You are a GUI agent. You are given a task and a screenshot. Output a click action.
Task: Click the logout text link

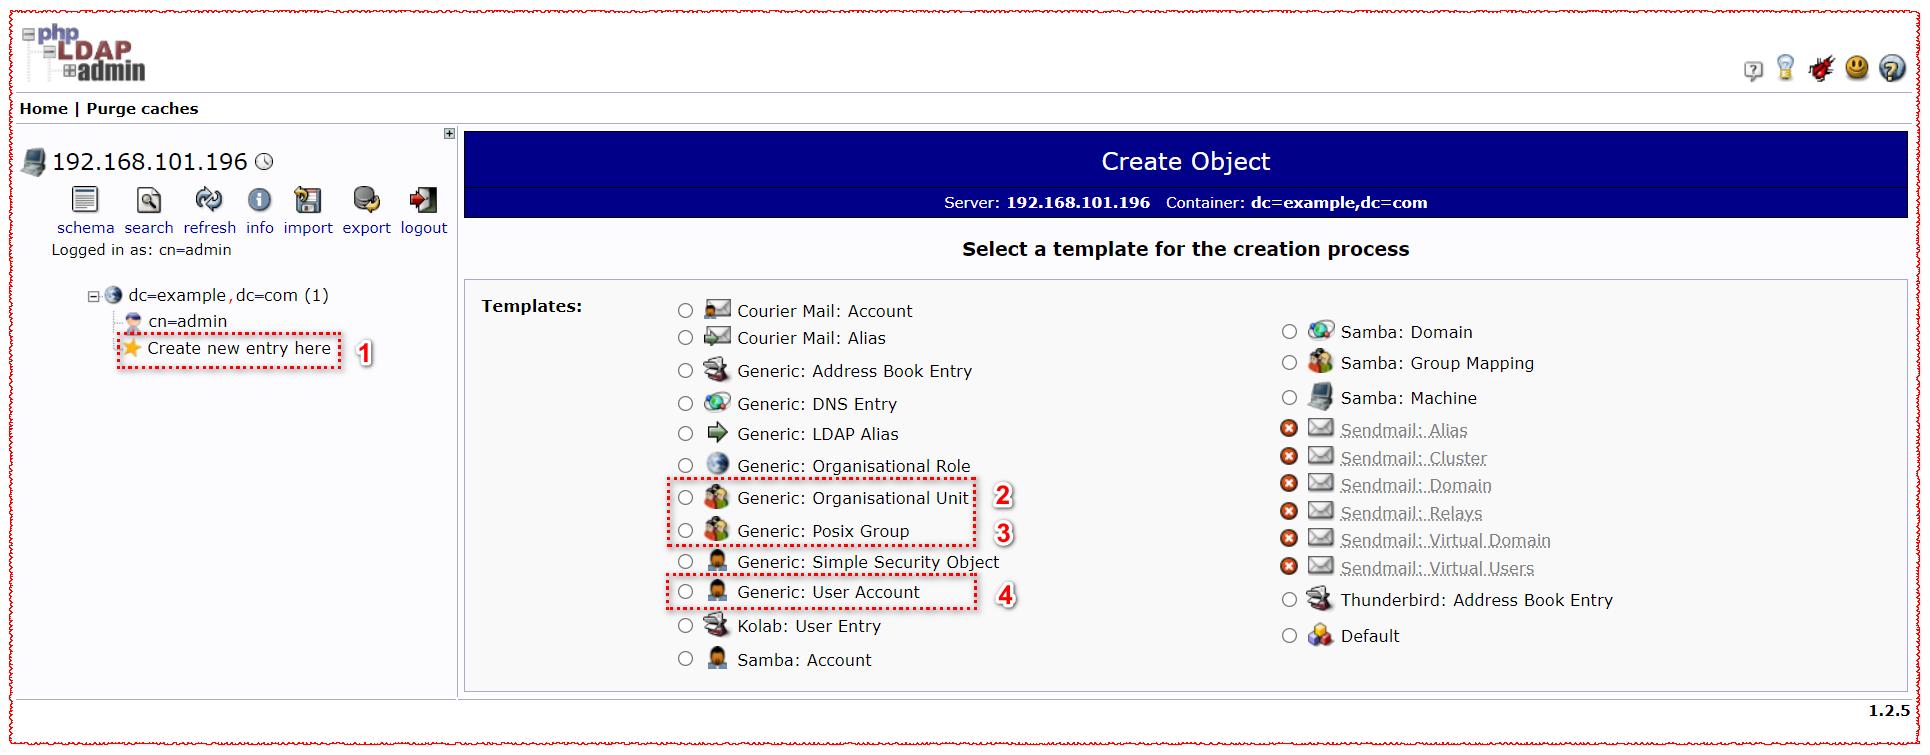point(424,228)
